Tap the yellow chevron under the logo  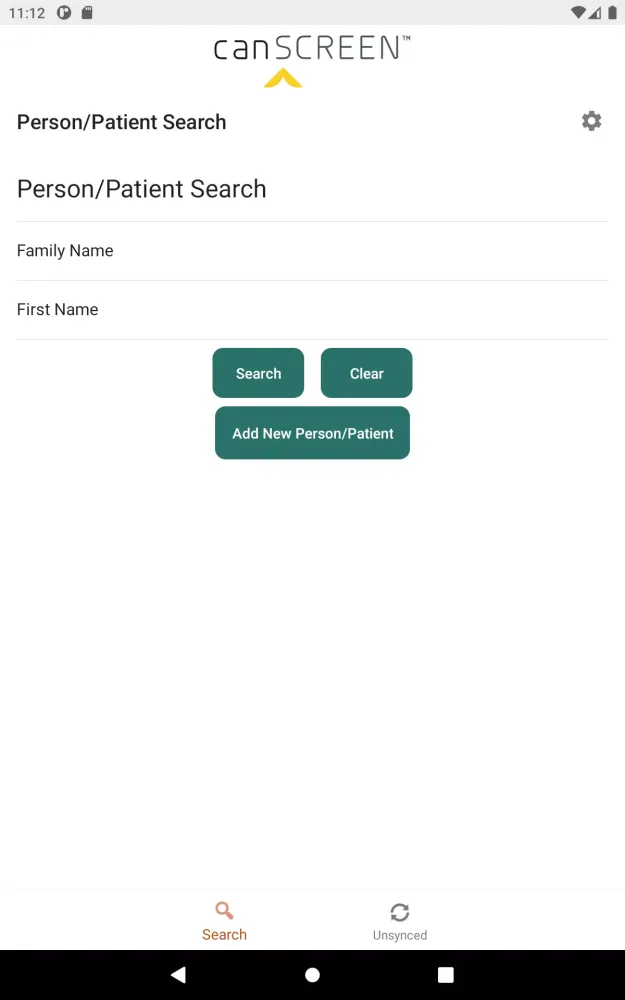[x=281, y=77]
